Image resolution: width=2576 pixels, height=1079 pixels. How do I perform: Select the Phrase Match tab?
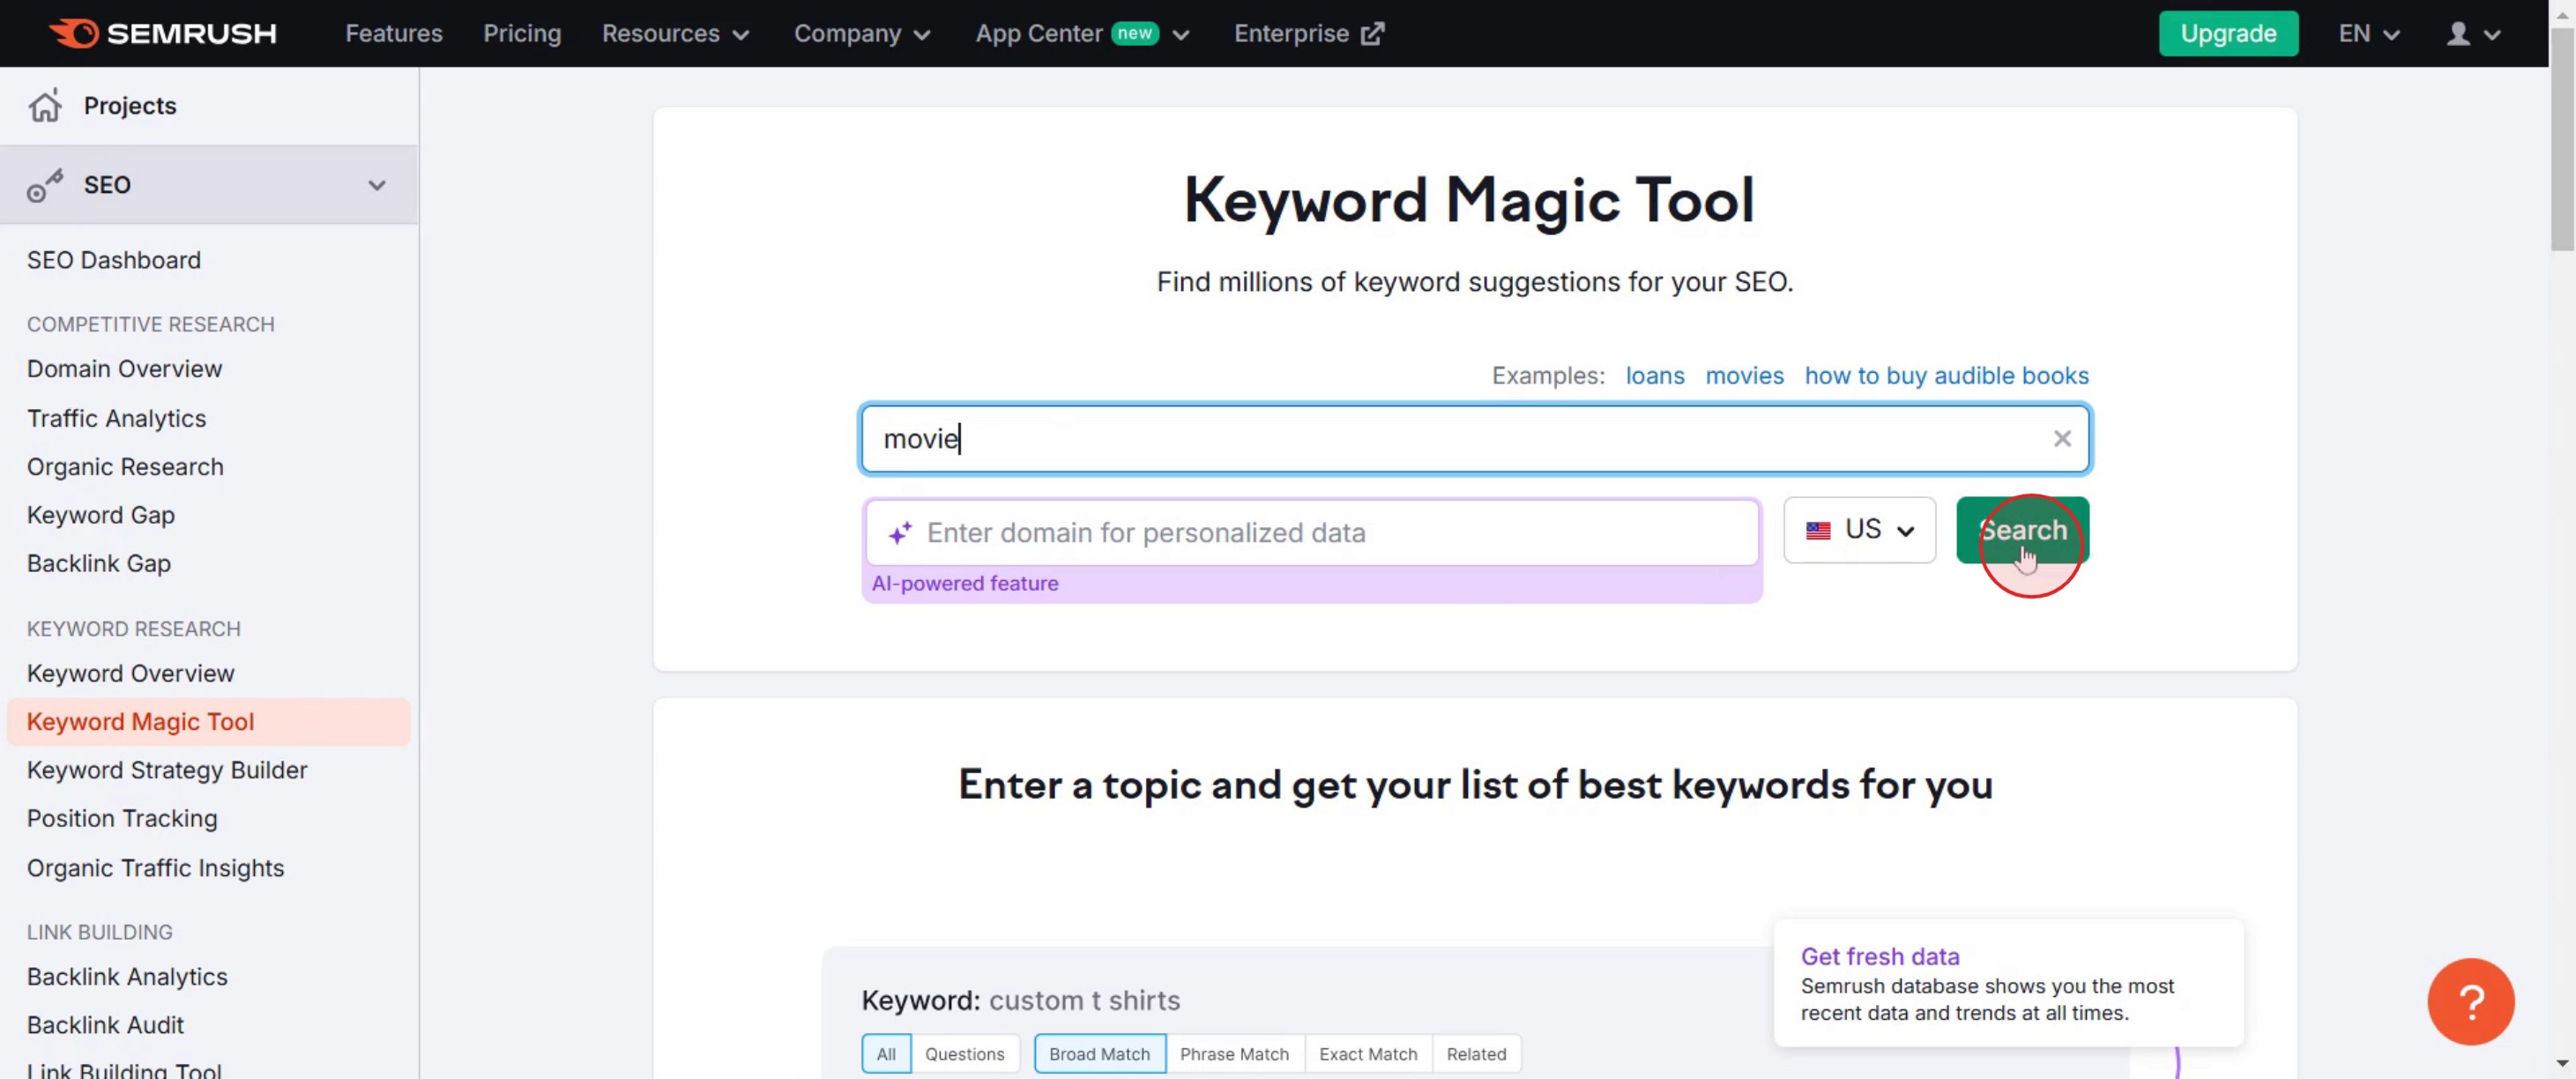coord(1234,1054)
